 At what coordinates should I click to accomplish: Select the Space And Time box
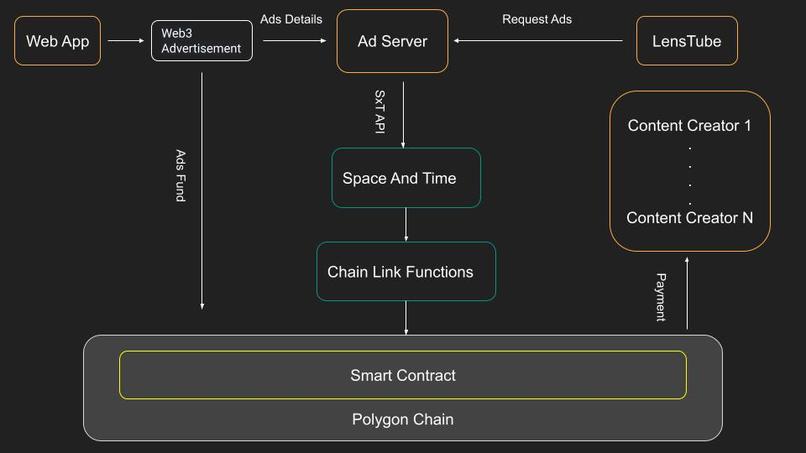tap(406, 178)
